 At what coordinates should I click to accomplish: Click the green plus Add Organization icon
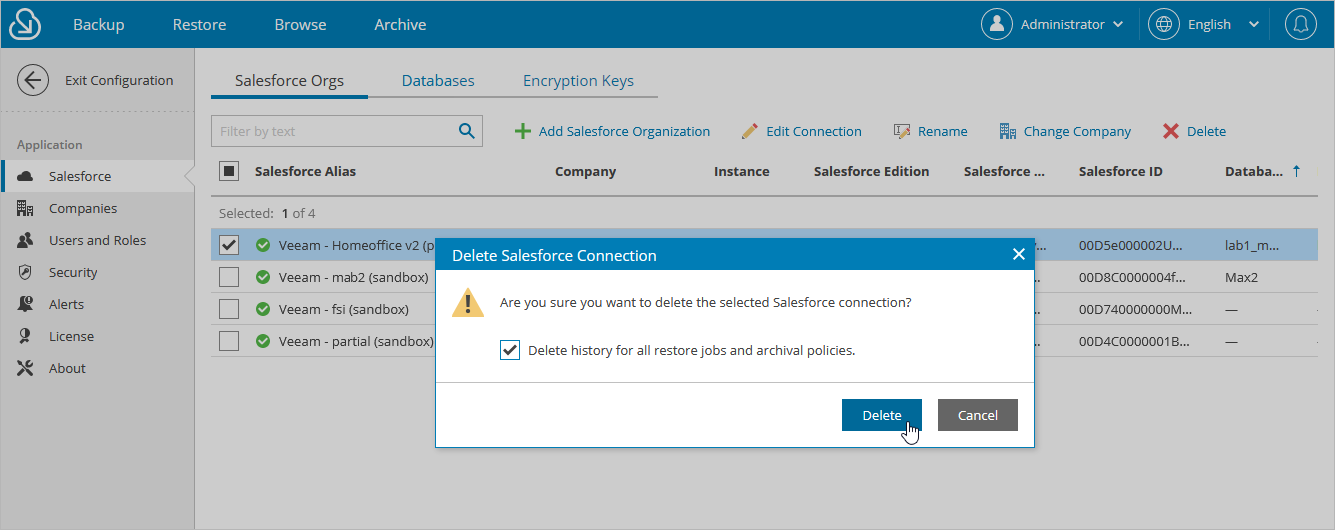point(522,131)
